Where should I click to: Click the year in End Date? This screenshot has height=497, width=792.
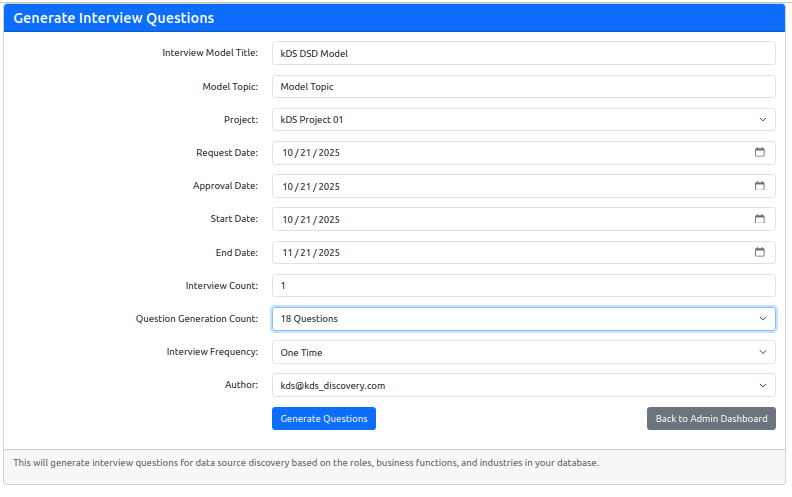(x=329, y=252)
